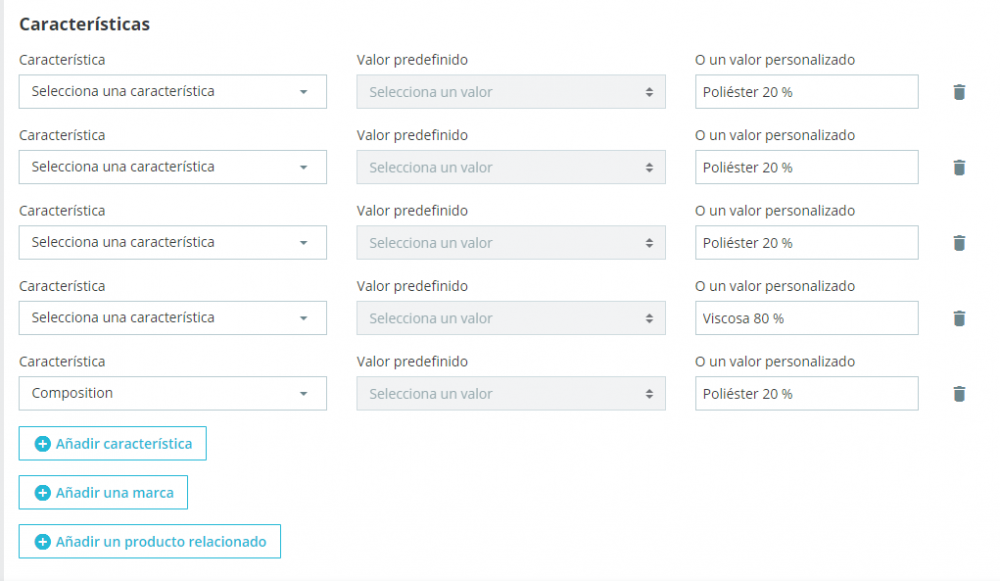Viewport: 1000px width, 581px height.
Task: Open first Selecciona un valor dropdown
Action: click(510, 92)
